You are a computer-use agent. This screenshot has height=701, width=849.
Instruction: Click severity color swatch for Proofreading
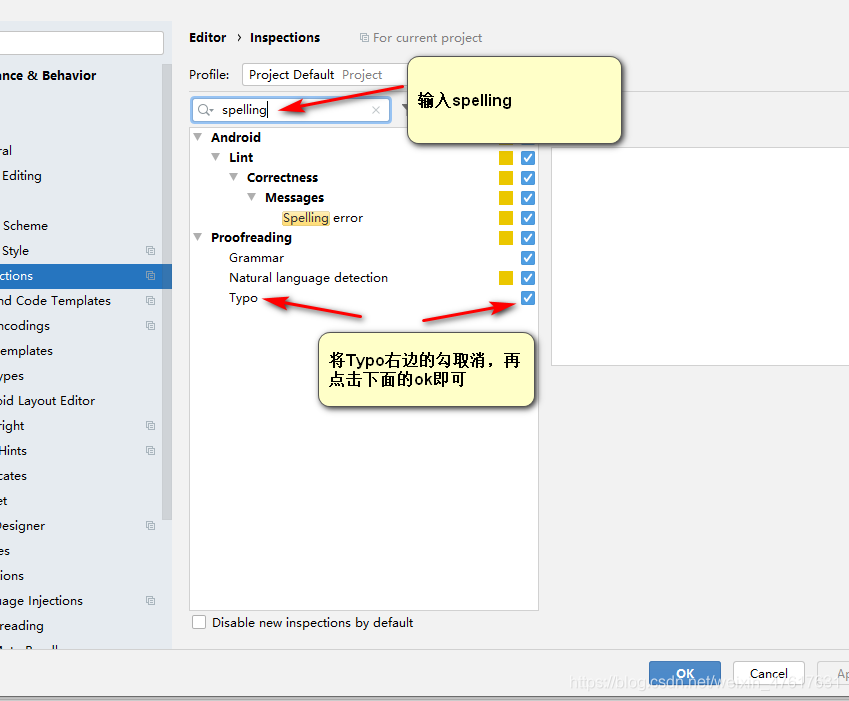pos(506,238)
